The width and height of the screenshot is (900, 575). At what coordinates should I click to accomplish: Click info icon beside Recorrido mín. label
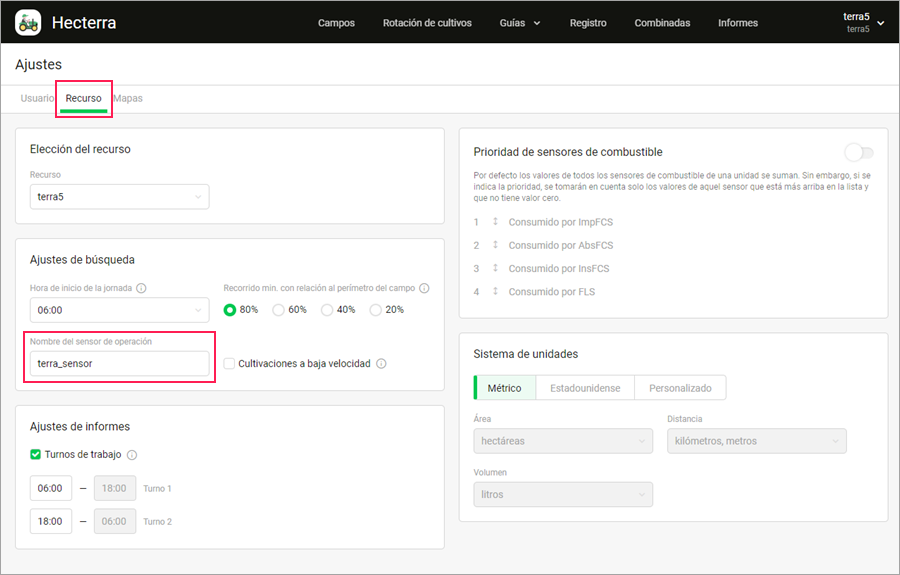click(424, 288)
